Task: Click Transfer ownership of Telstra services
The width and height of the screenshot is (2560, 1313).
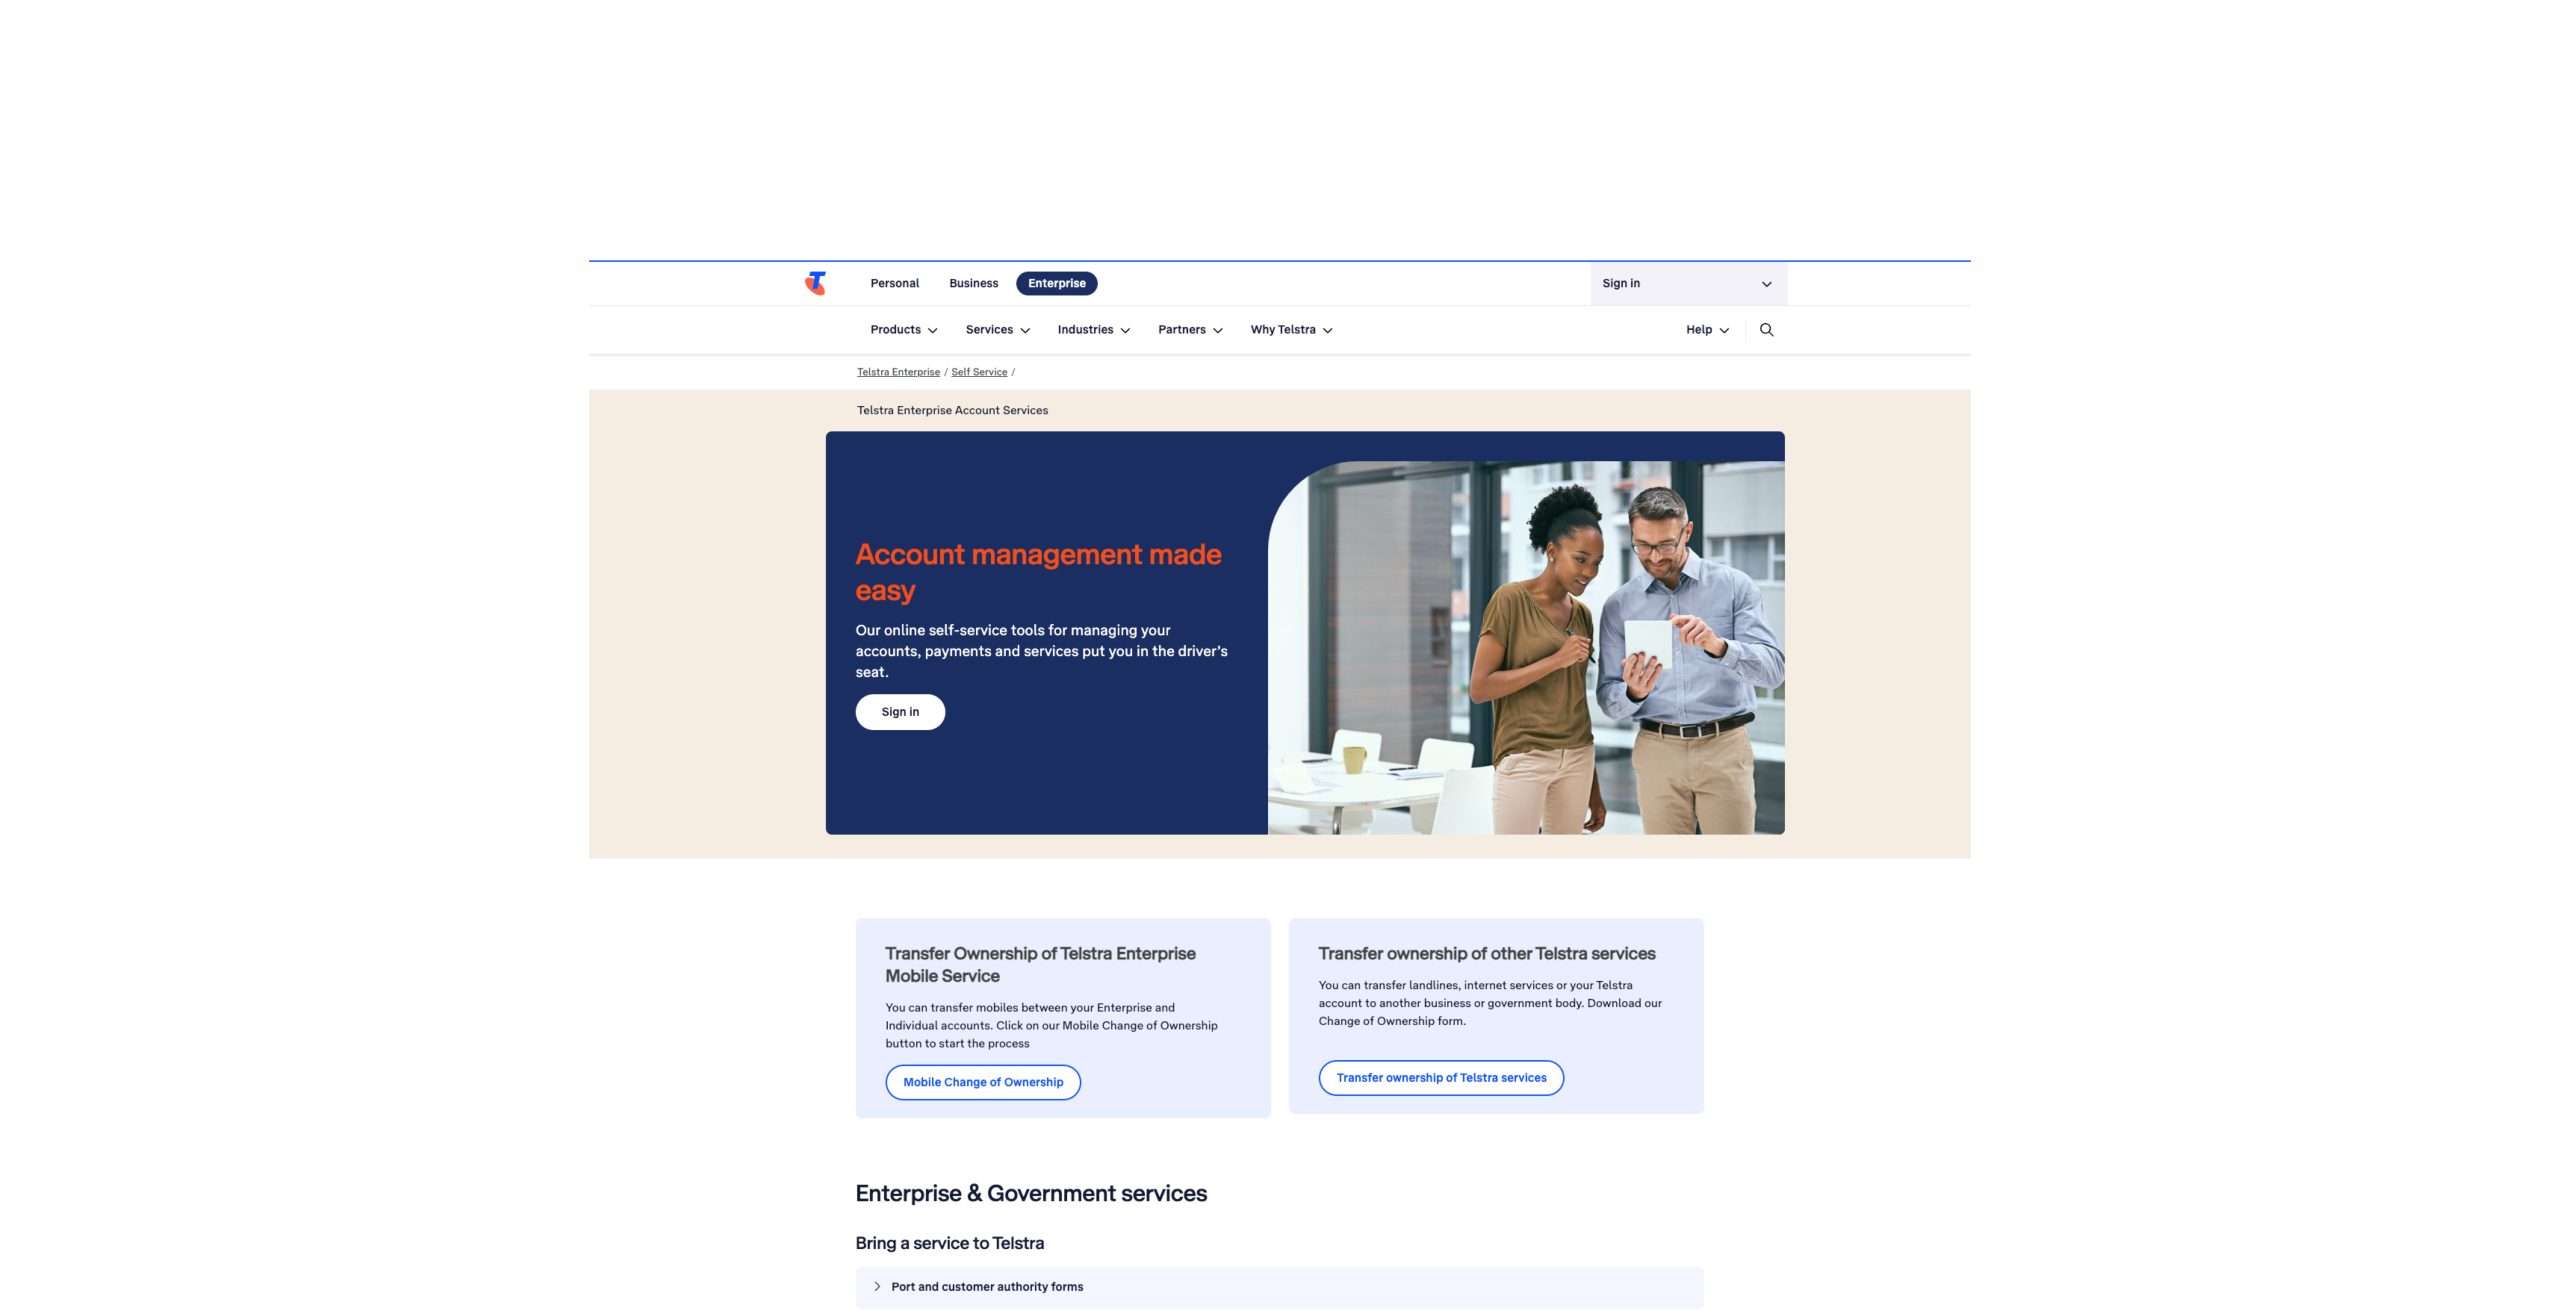Action: 1442,1077
